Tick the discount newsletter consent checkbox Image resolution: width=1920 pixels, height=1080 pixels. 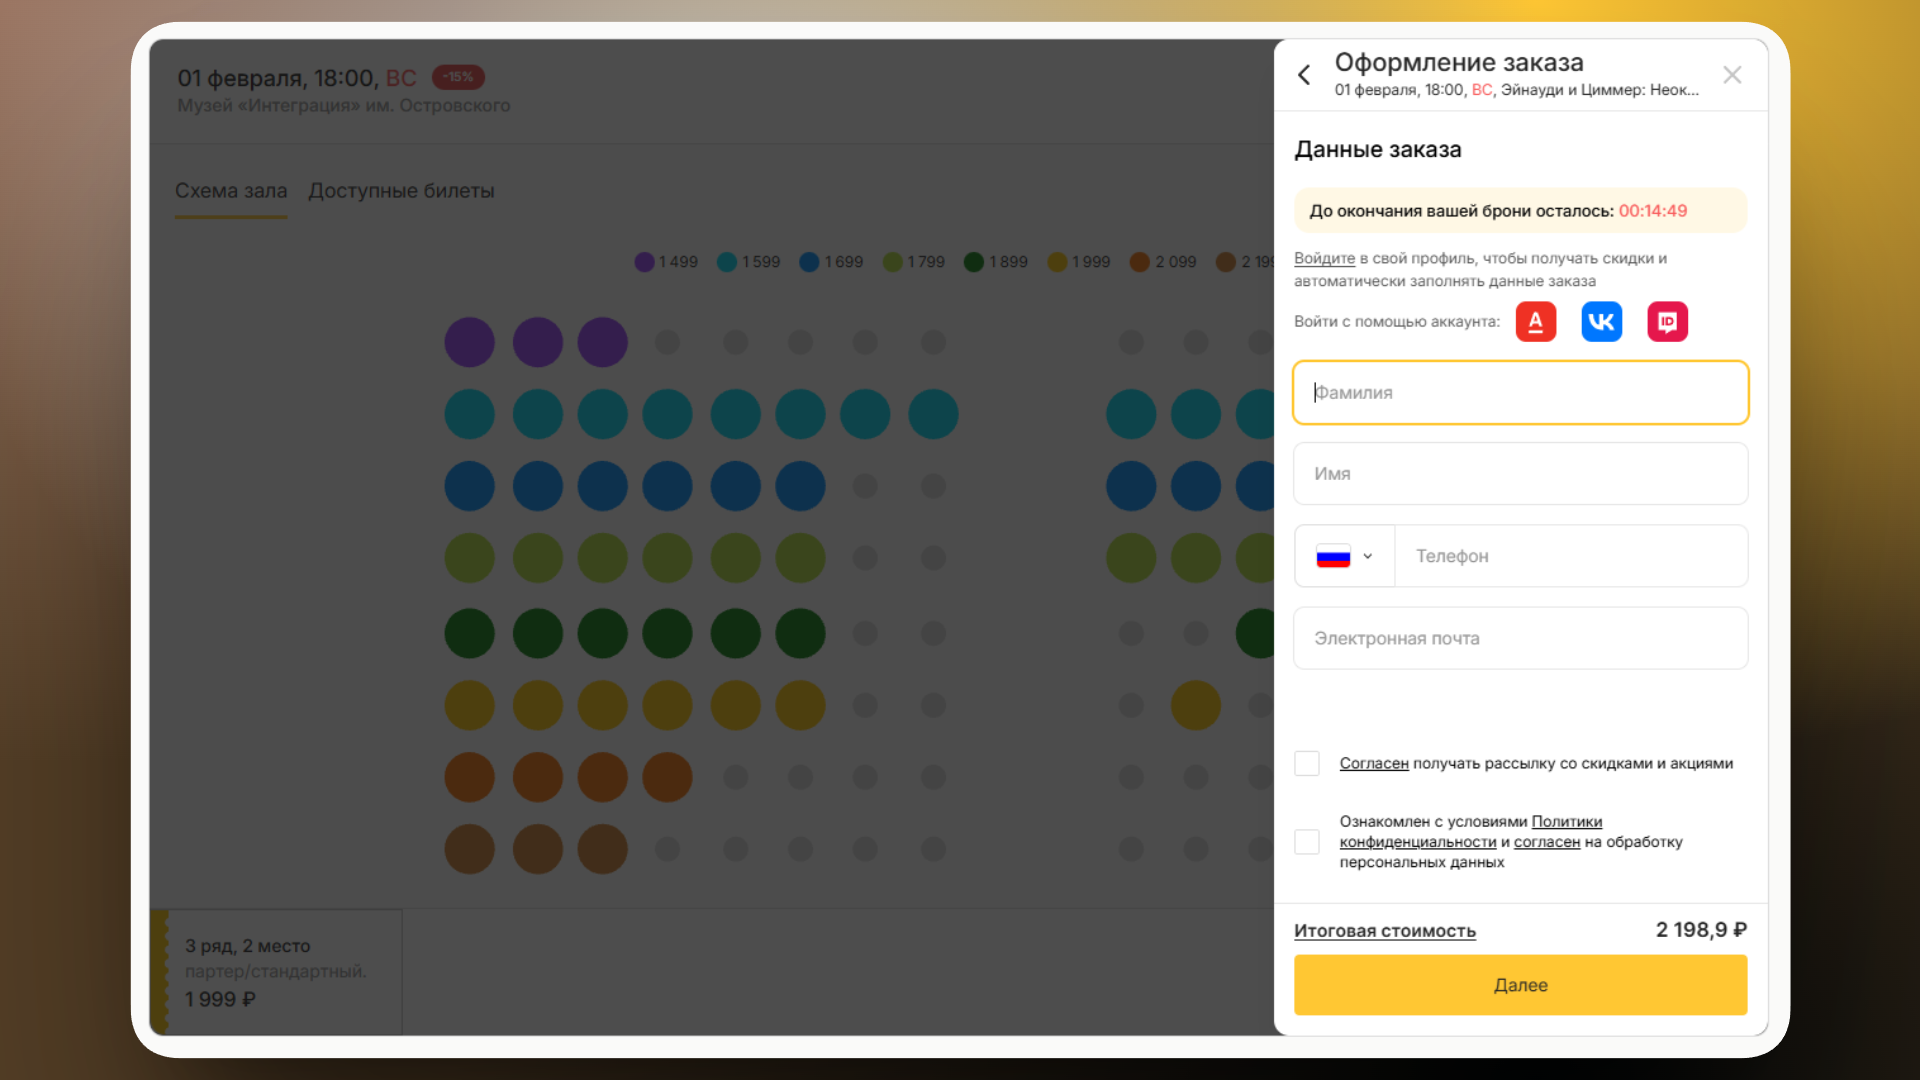[x=1307, y=764]
